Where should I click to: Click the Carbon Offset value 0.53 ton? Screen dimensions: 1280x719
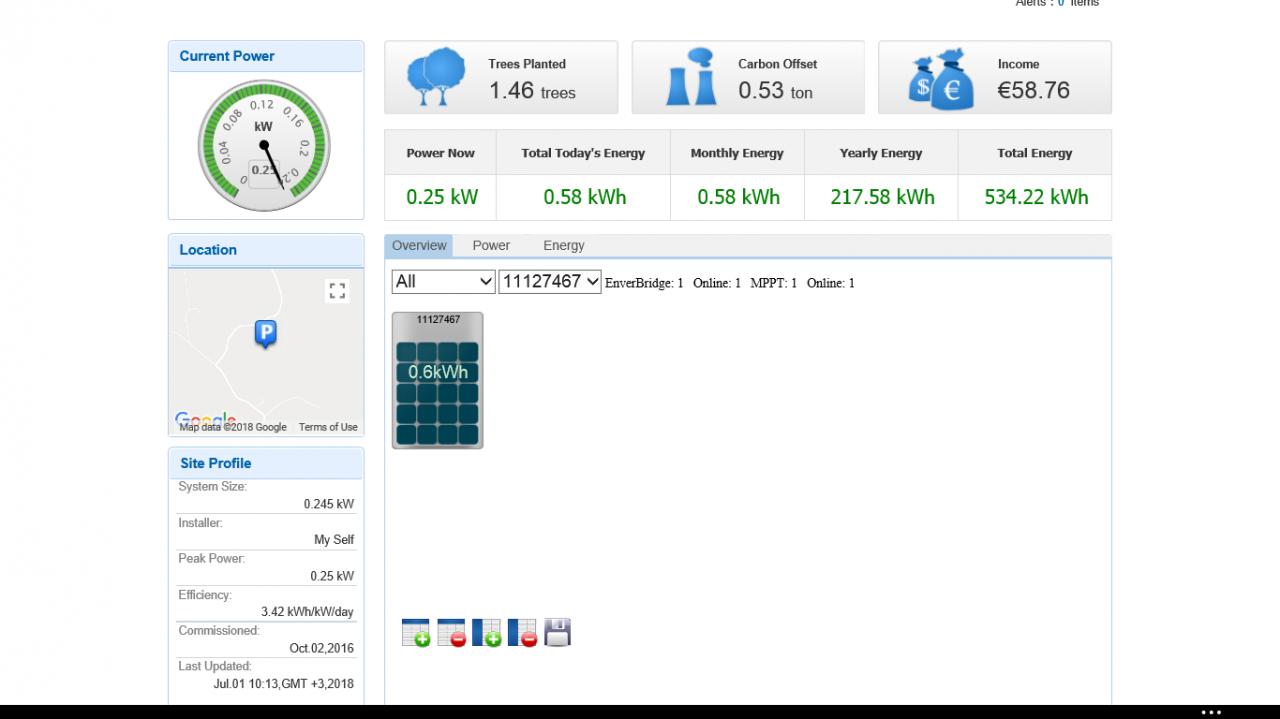[775, 91]
